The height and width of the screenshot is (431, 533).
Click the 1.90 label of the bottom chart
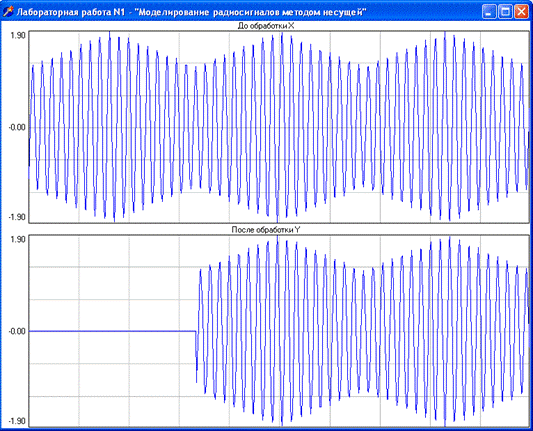(18, 239)
